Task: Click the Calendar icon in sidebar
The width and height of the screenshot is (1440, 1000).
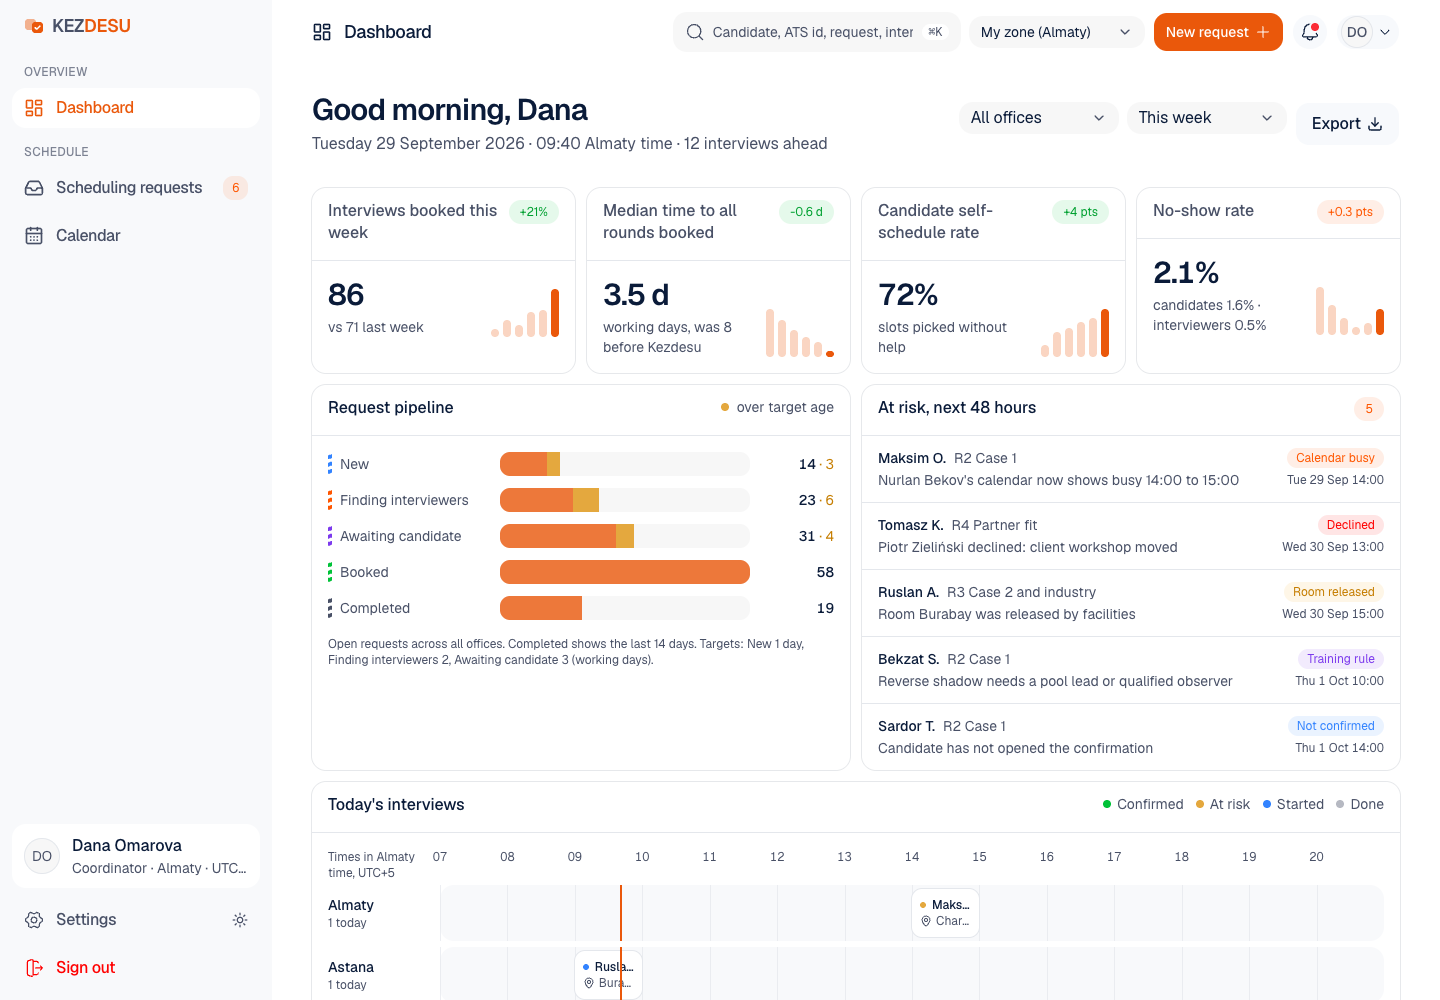Action: click(34, 236)
